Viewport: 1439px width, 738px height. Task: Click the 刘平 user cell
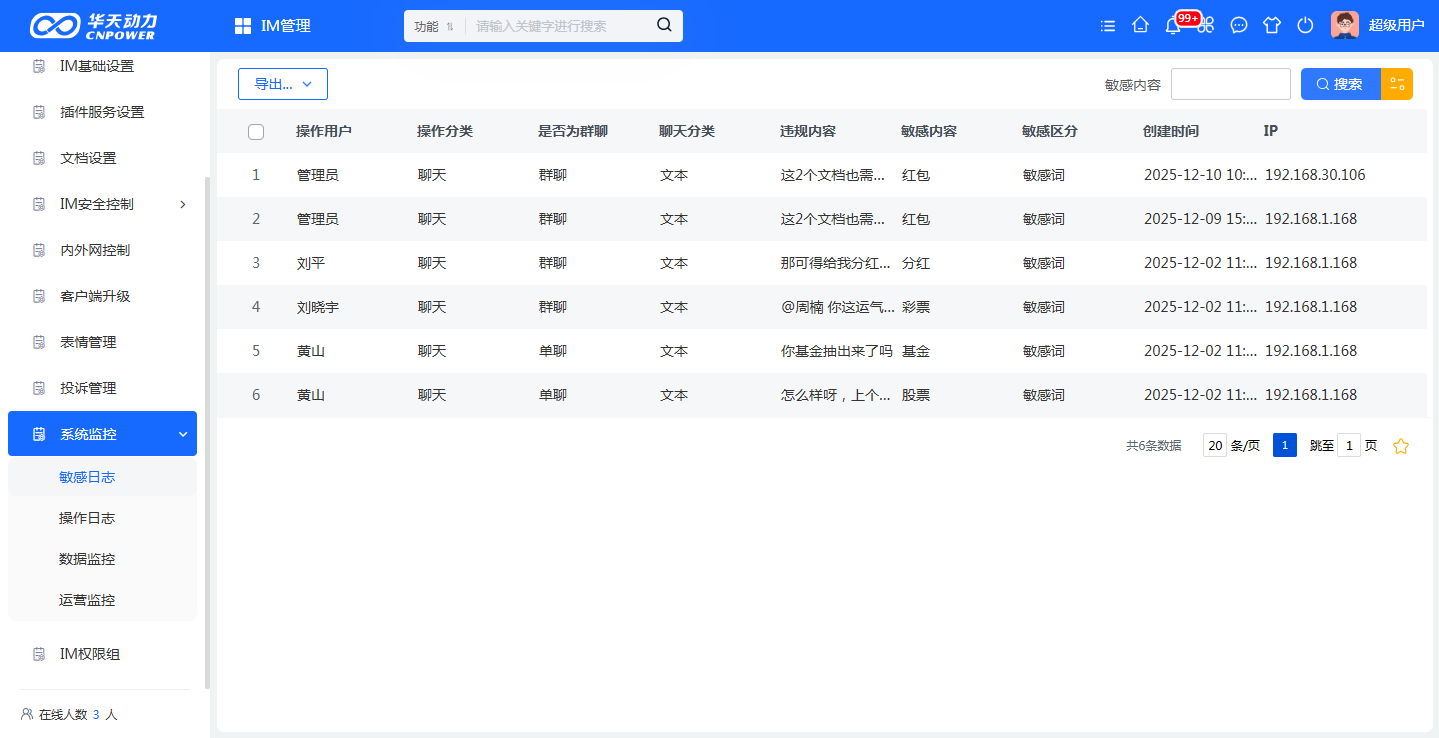click(x=311, y=263)
